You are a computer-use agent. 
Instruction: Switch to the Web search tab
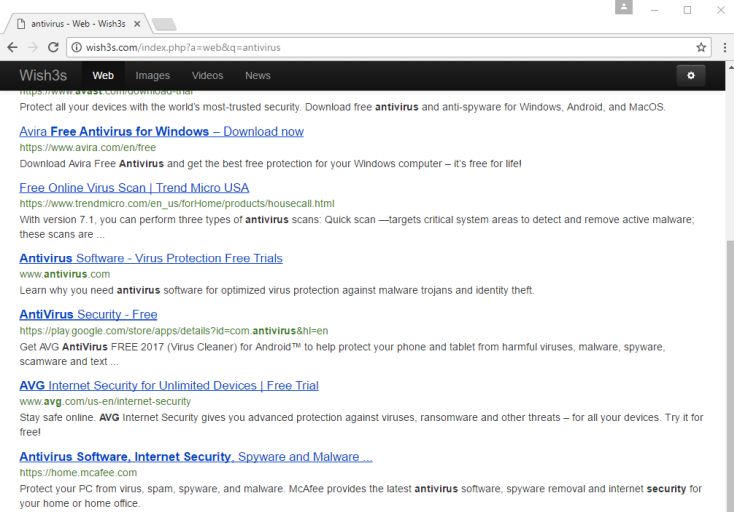(103, 75)
